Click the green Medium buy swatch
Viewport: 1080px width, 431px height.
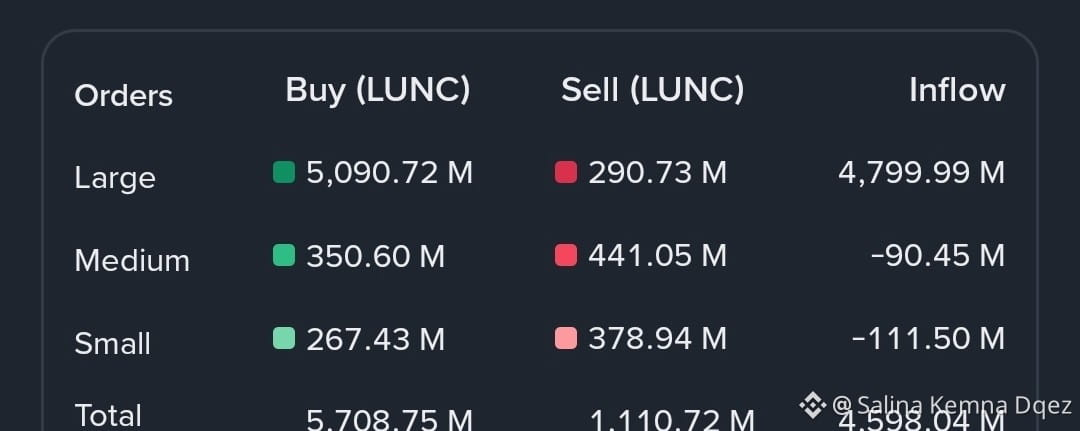click(x=284, y=255)
